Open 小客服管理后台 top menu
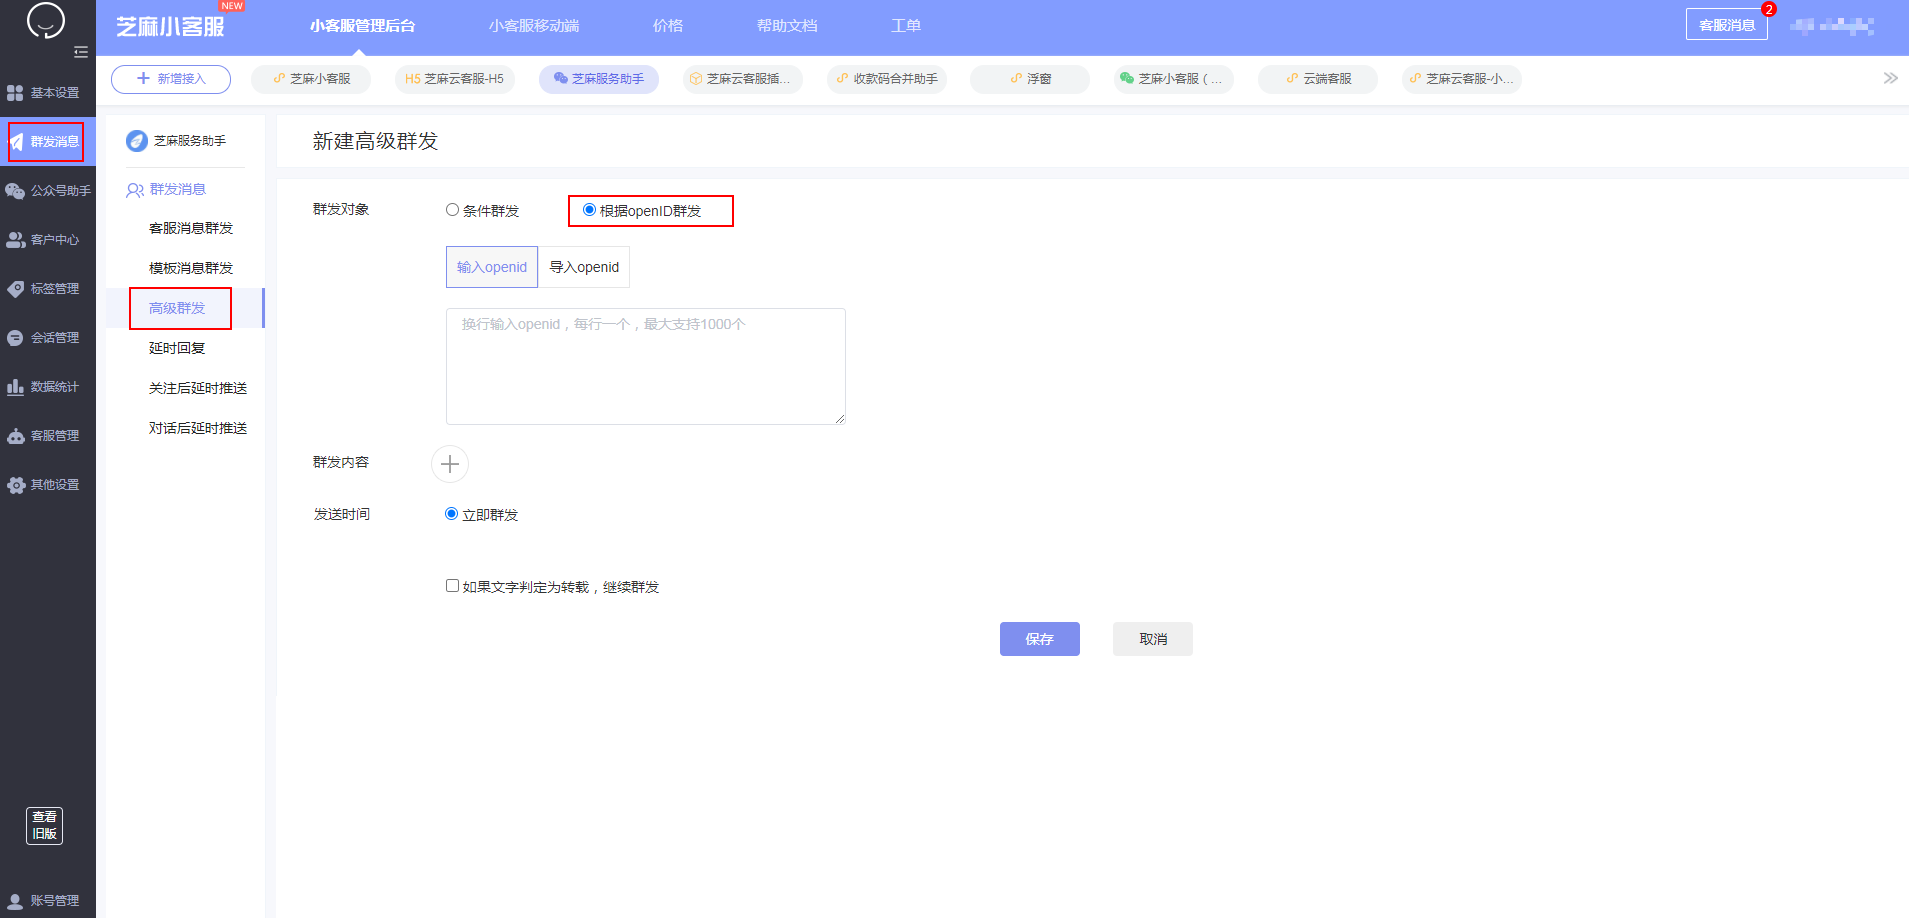Viewport: 1909px width, 918px height. [x=362, y=26]
